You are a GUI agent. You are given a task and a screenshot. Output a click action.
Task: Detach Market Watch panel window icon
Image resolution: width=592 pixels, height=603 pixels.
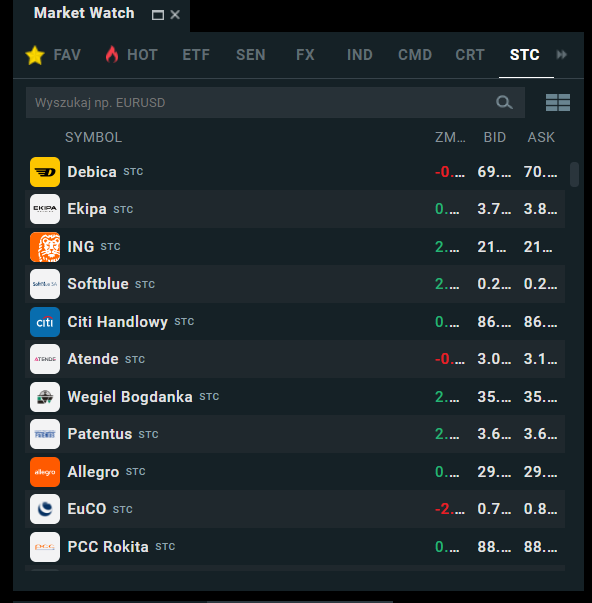pos(158,15)
